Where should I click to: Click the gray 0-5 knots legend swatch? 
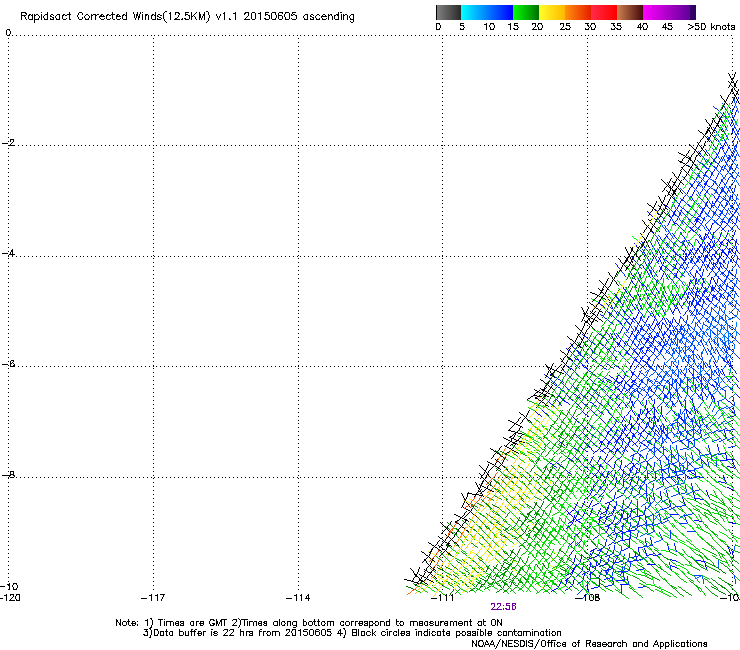tap(448, 12)
